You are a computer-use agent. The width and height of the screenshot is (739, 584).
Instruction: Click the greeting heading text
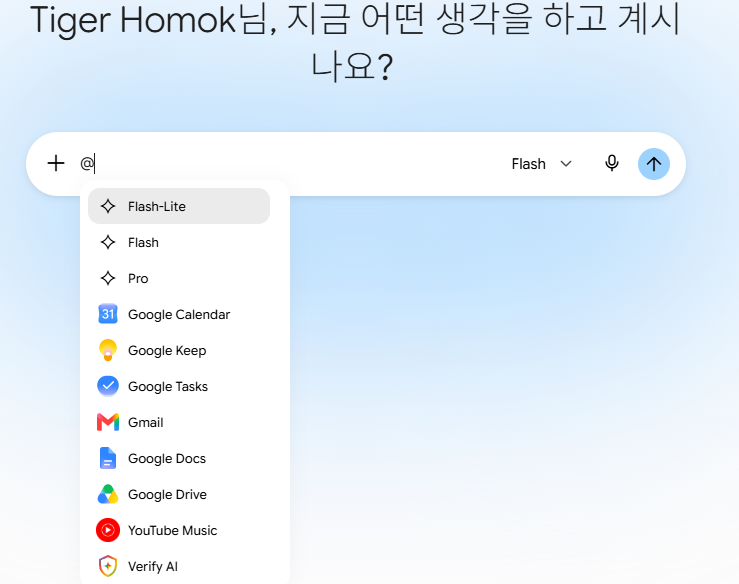(x=355, y=41)
